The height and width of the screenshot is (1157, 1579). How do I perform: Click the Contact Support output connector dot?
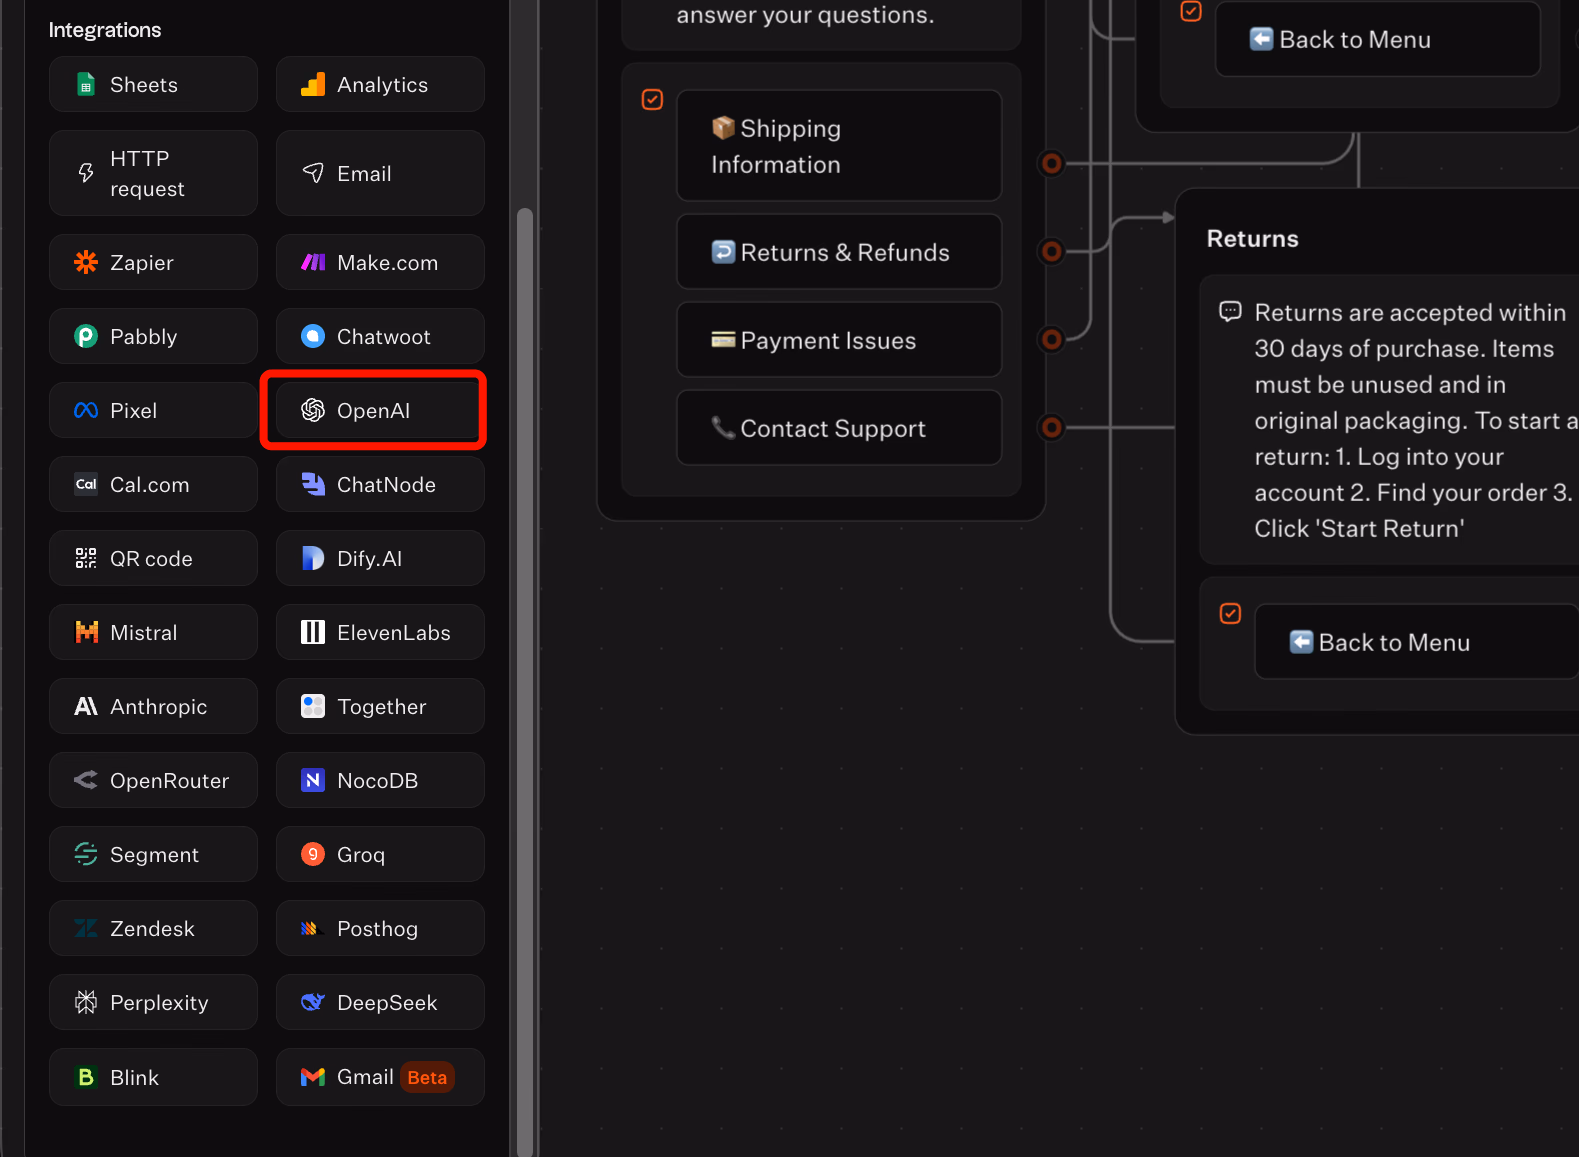(1051, 428)
